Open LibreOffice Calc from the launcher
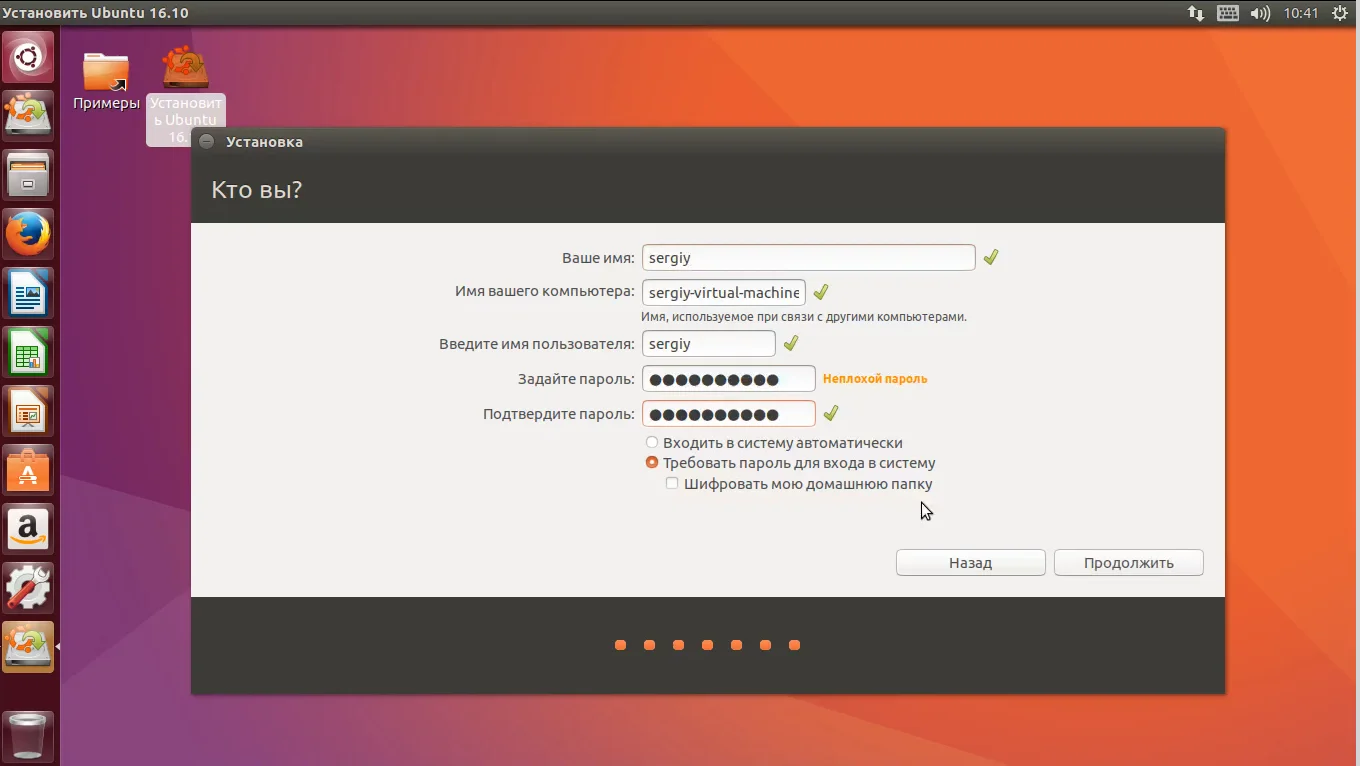This screenshot has height=766, width=1360. coord(28,352)
